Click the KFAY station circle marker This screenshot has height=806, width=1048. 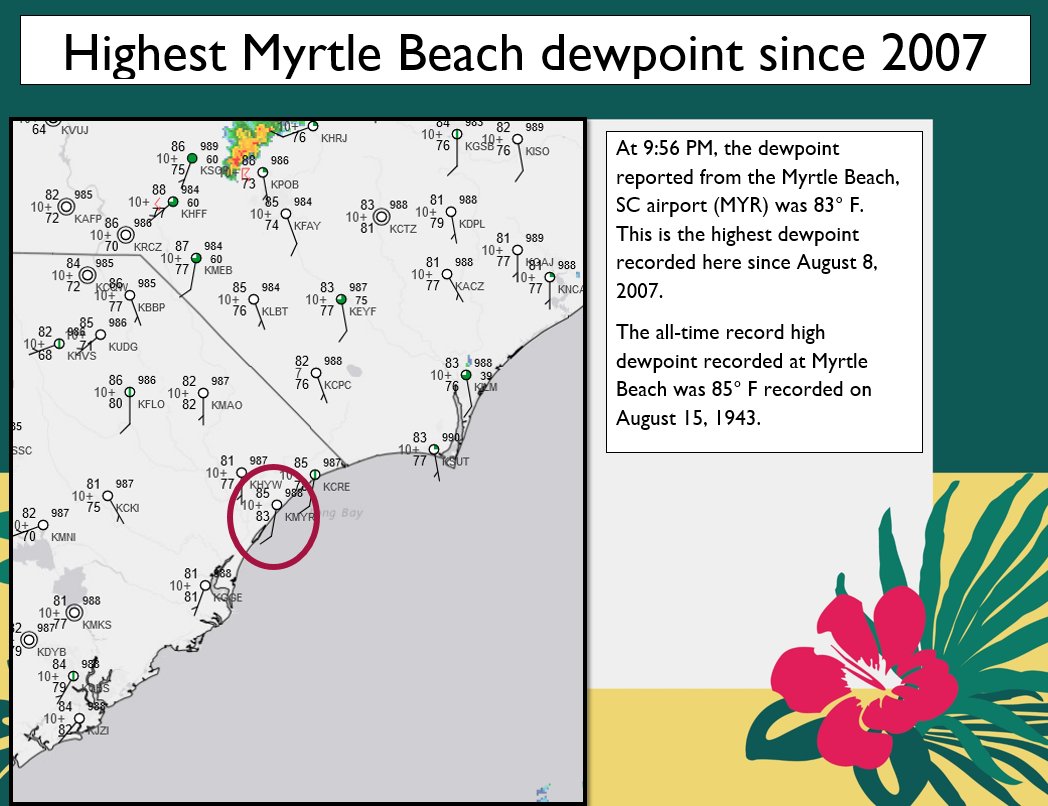tap(286, 214)
